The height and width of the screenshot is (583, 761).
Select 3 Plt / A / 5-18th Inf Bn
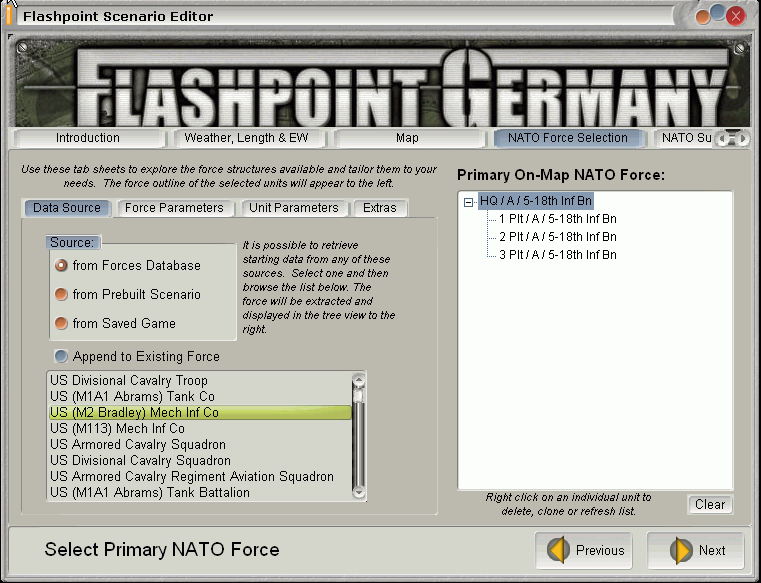pyautogui.click(x=558, y=255)
